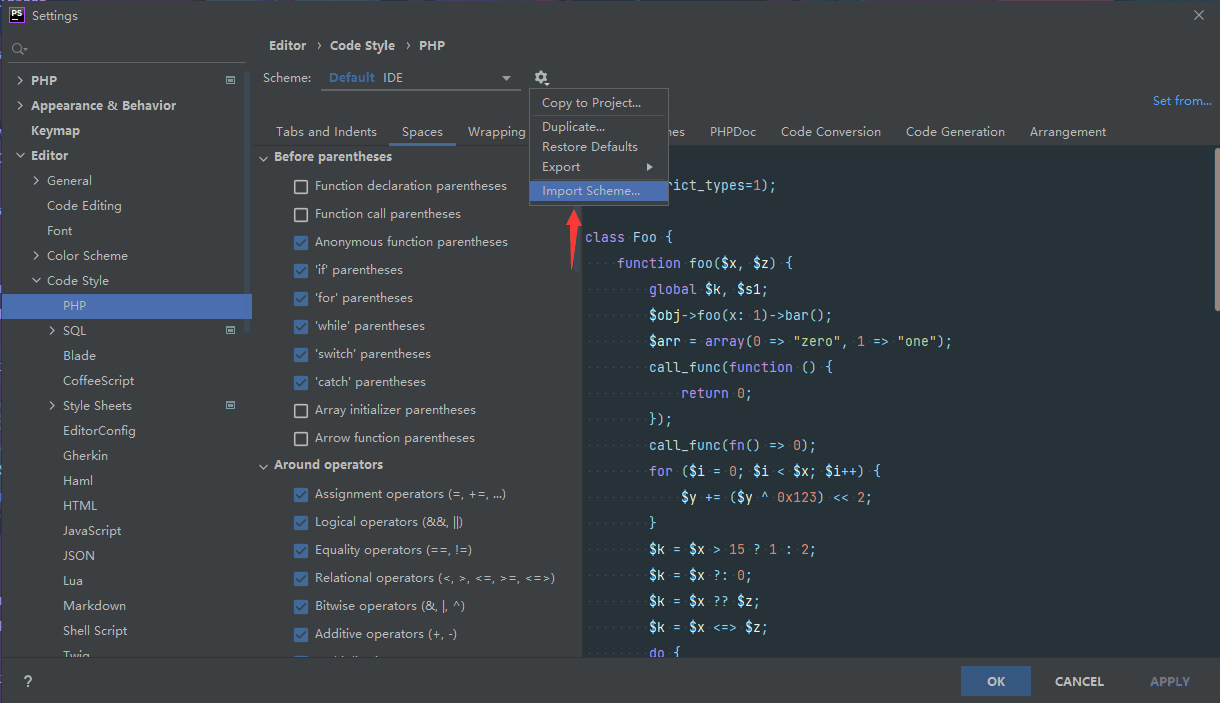Viewport: 1220px width, 703px height.
Task: Expand Appearance & Behavior tree node
Action: 20,105
